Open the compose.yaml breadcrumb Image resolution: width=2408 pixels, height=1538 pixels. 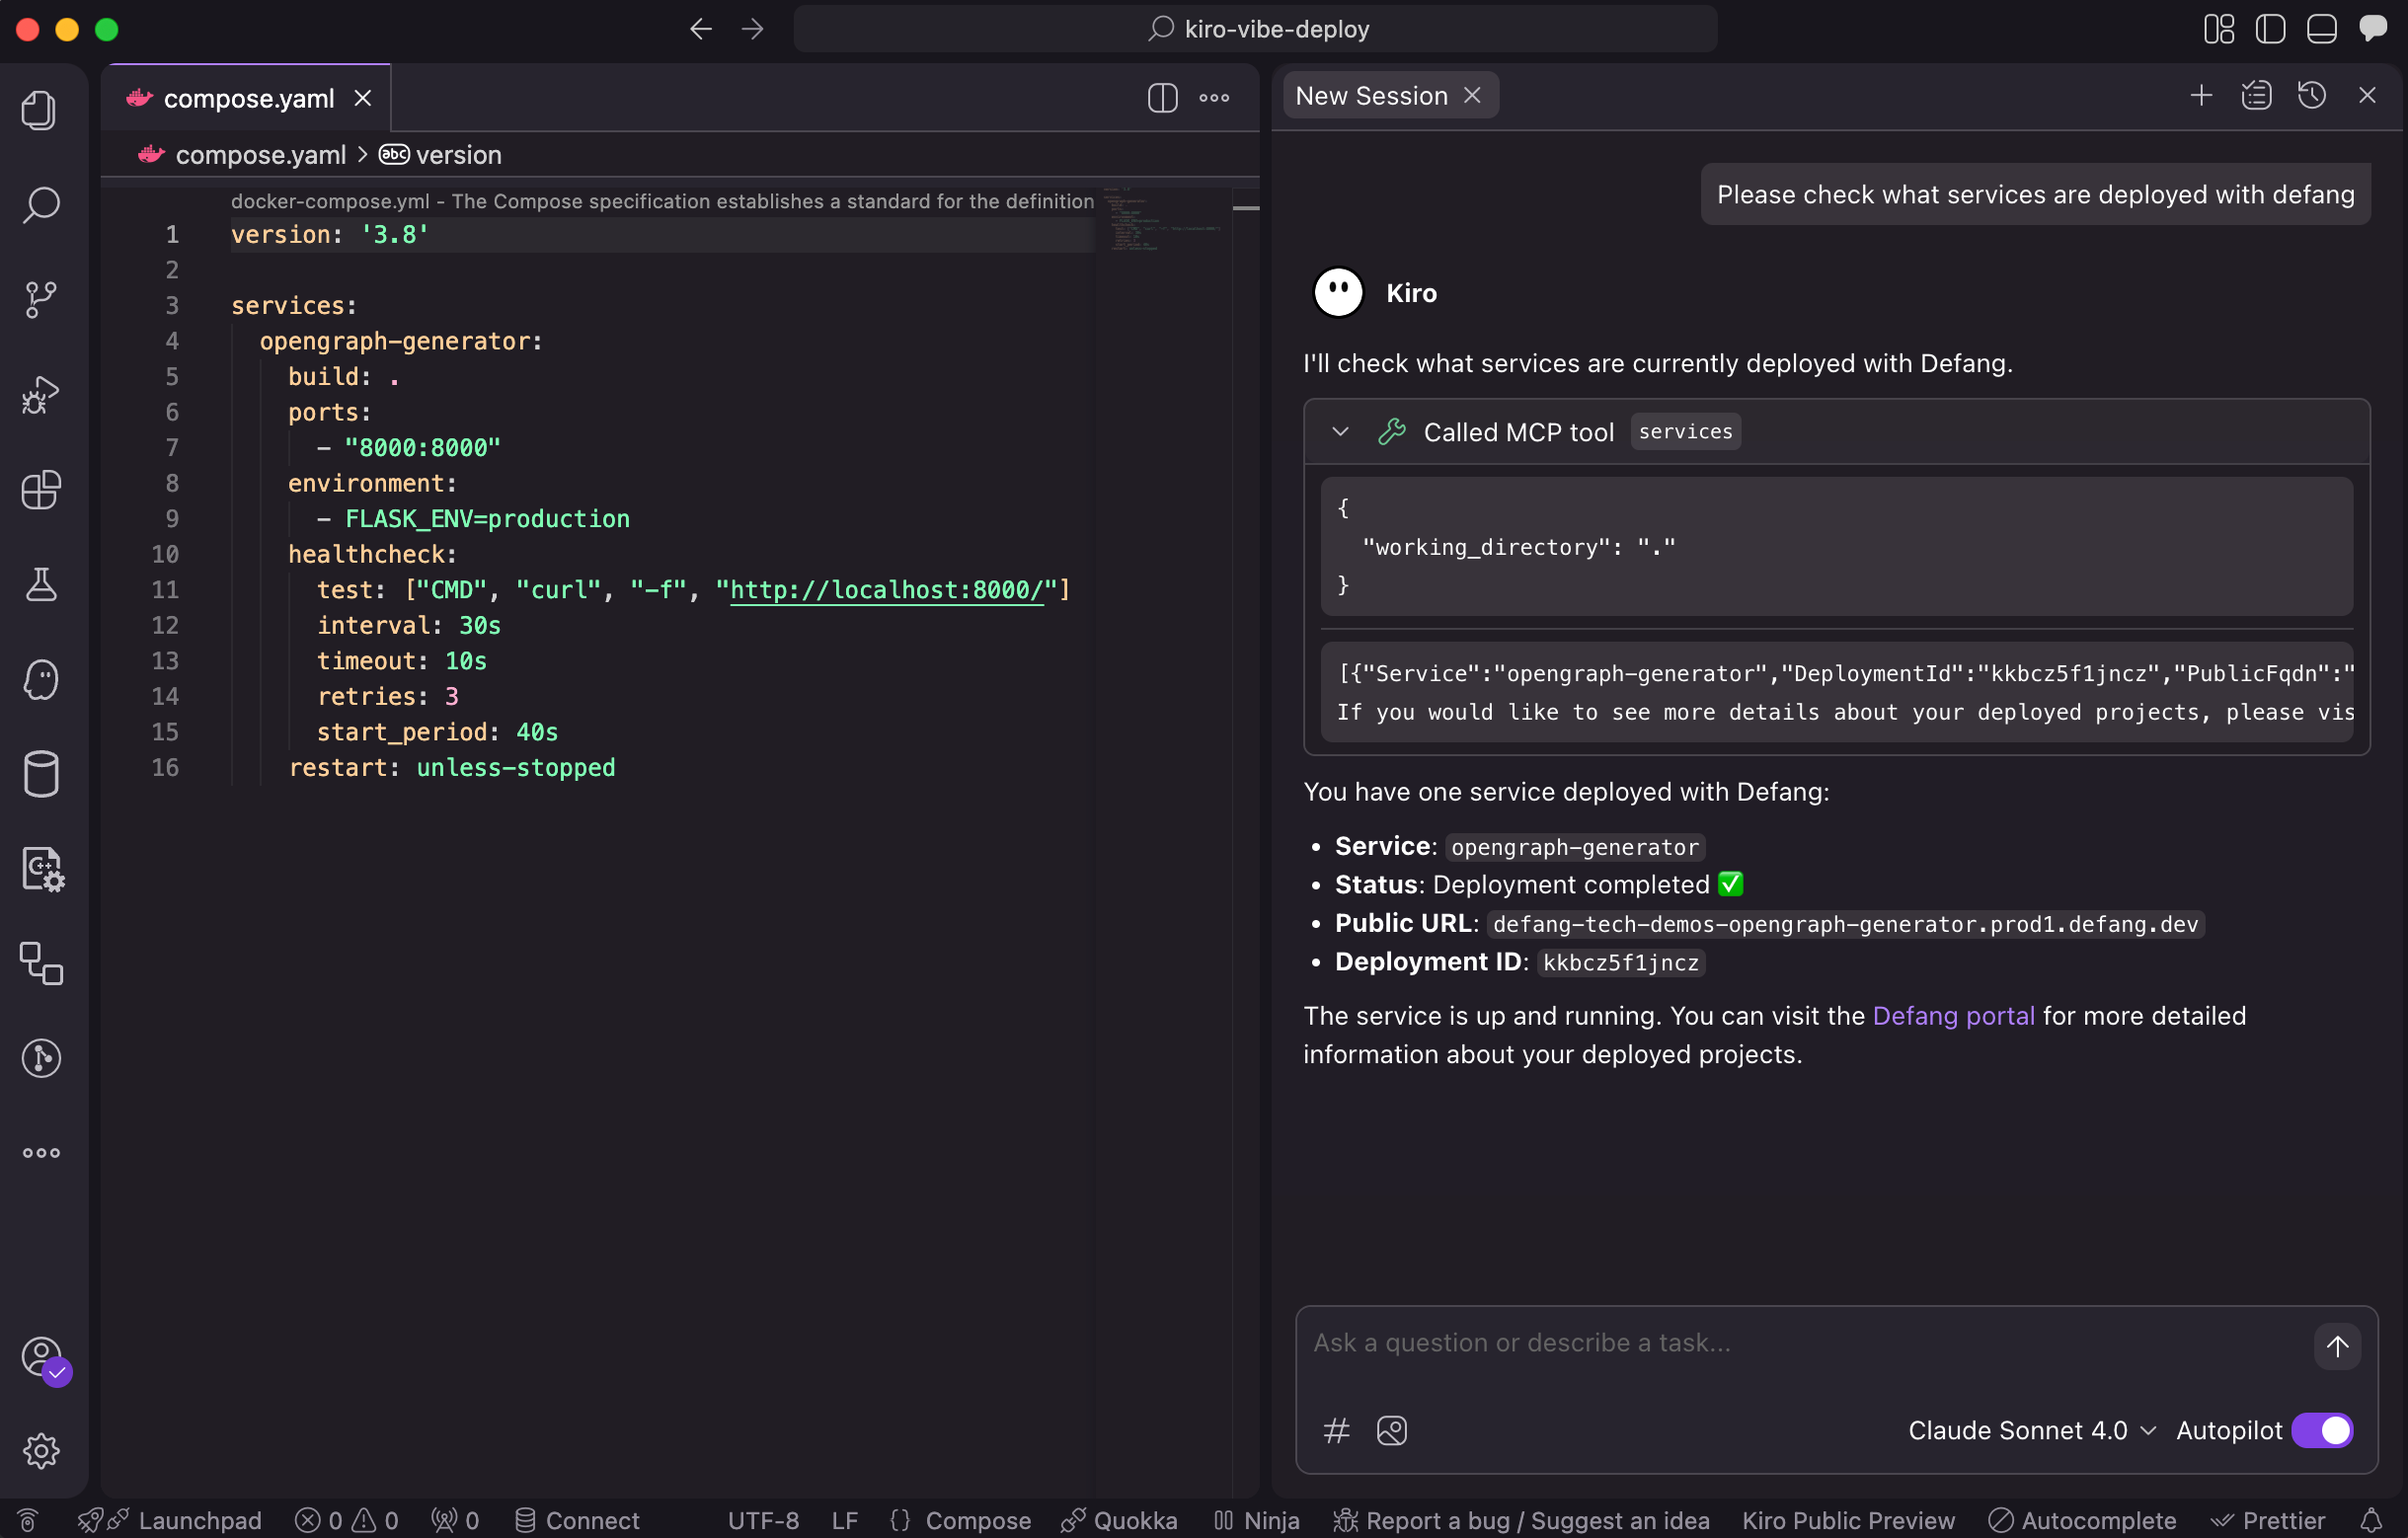pos(243,155)
